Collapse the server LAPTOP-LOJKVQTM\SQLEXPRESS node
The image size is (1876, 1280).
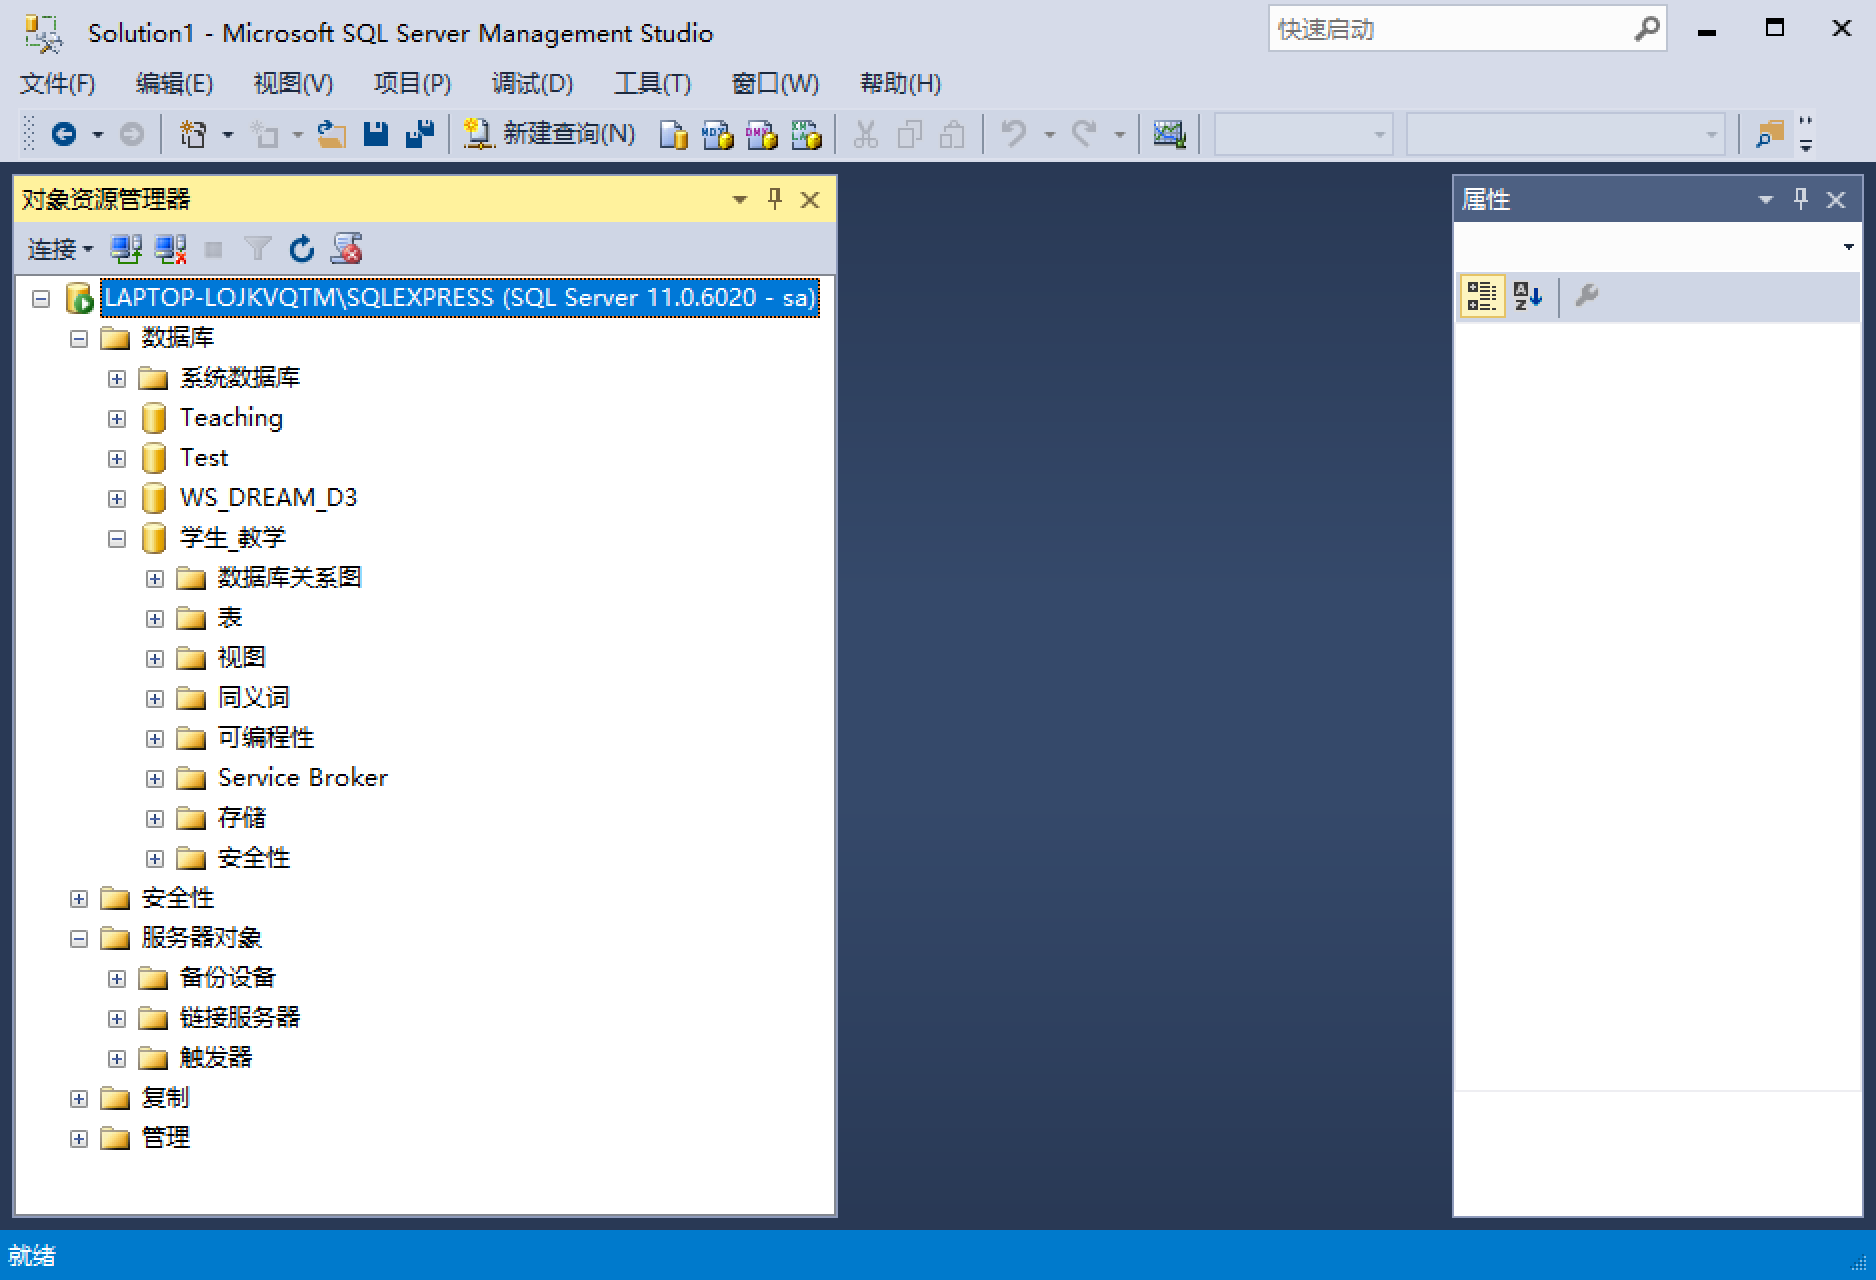[x=41, y=298]
